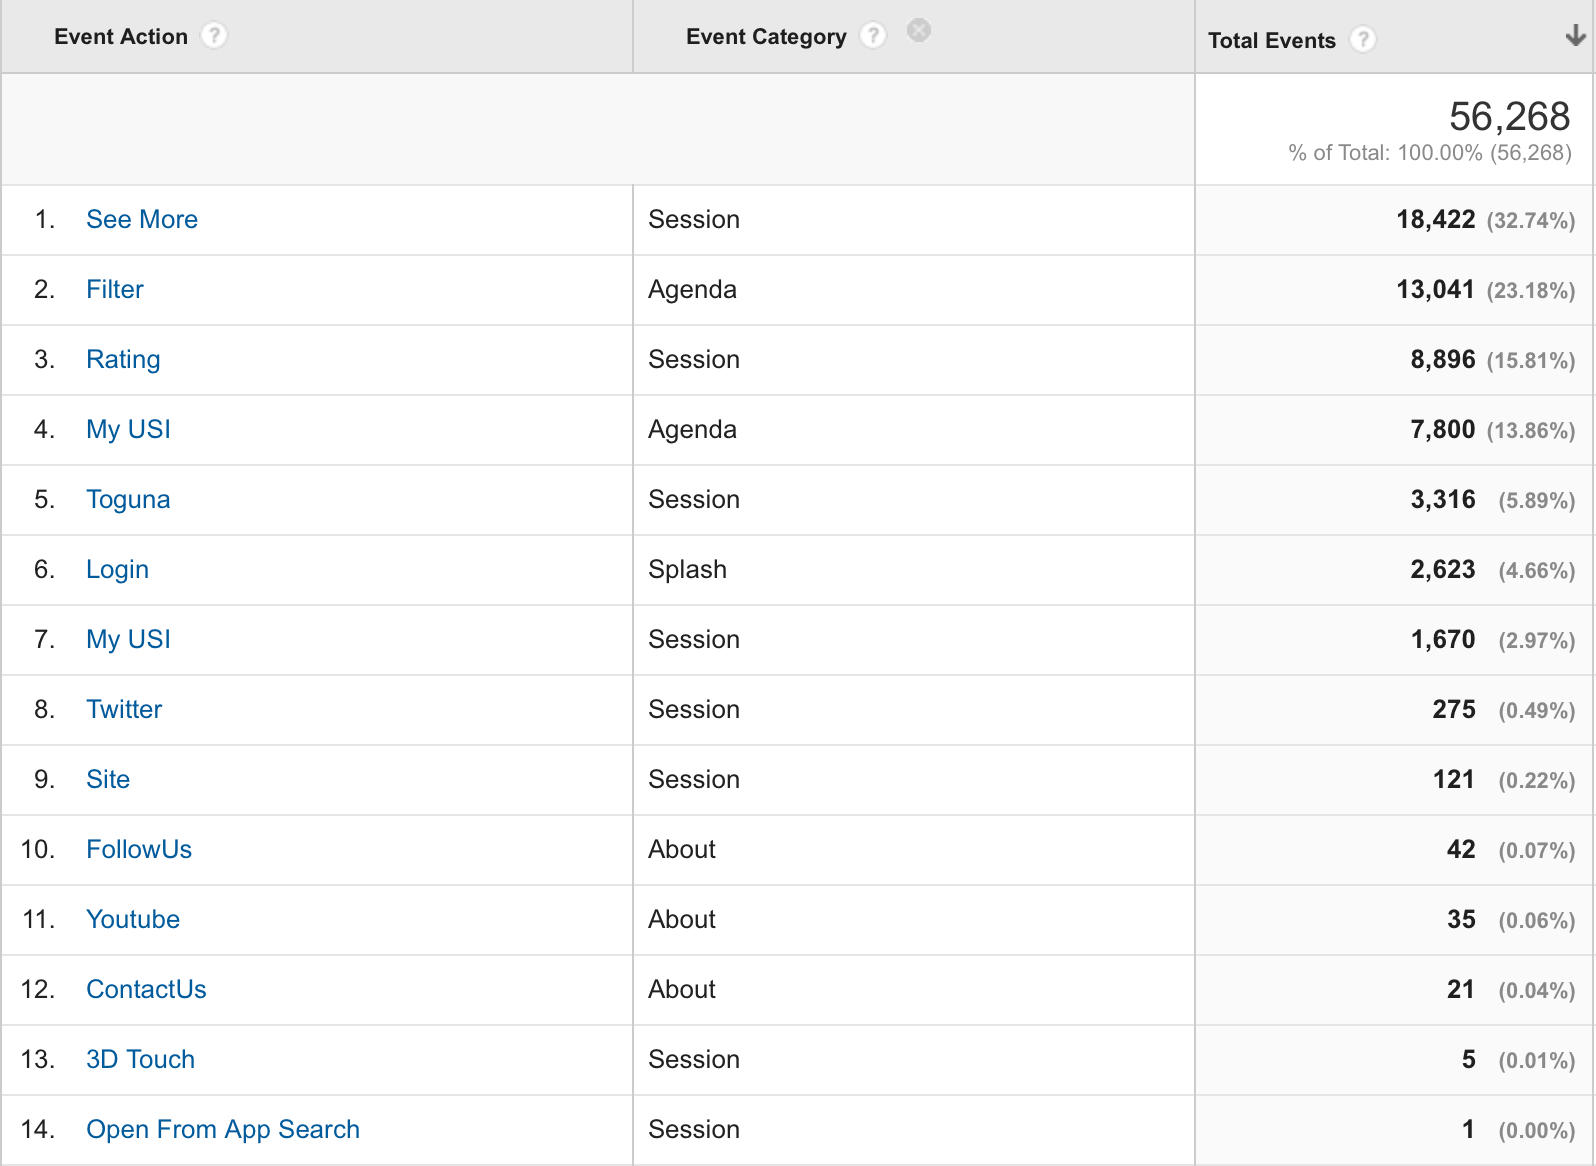This screenshot has width=1596, height=1166.
Task: Select the 3D Touch event action
Action: pyautogui.click(x=140, y=1059)
